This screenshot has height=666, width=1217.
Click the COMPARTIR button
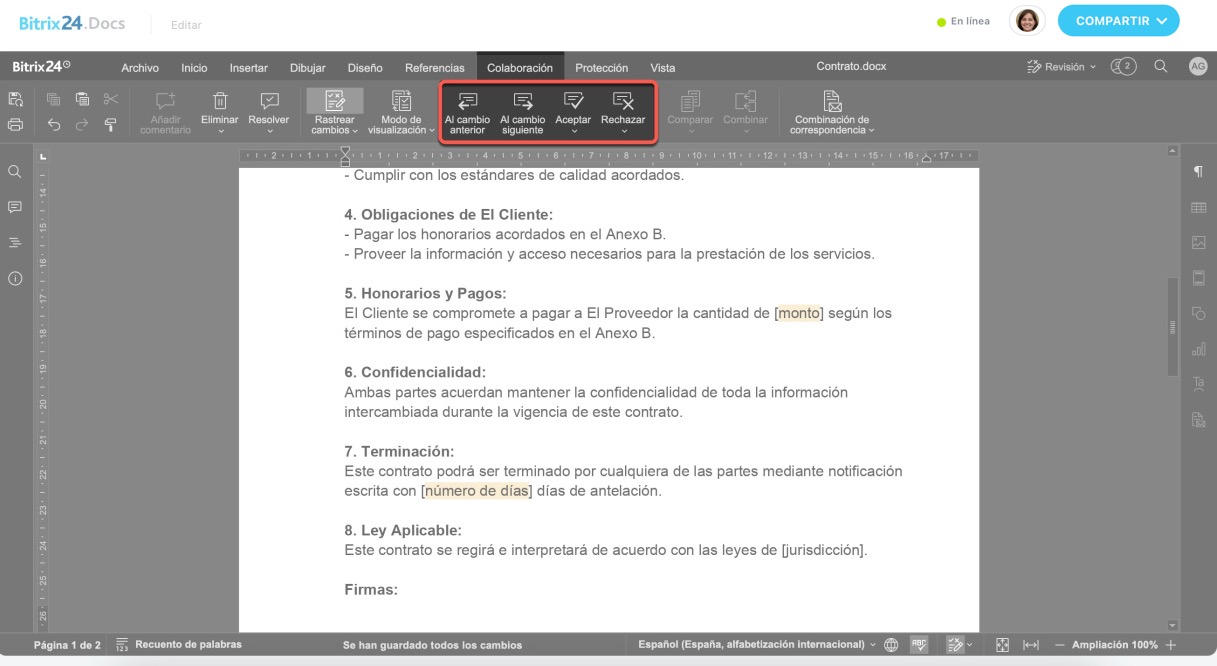click(1118, 21)
